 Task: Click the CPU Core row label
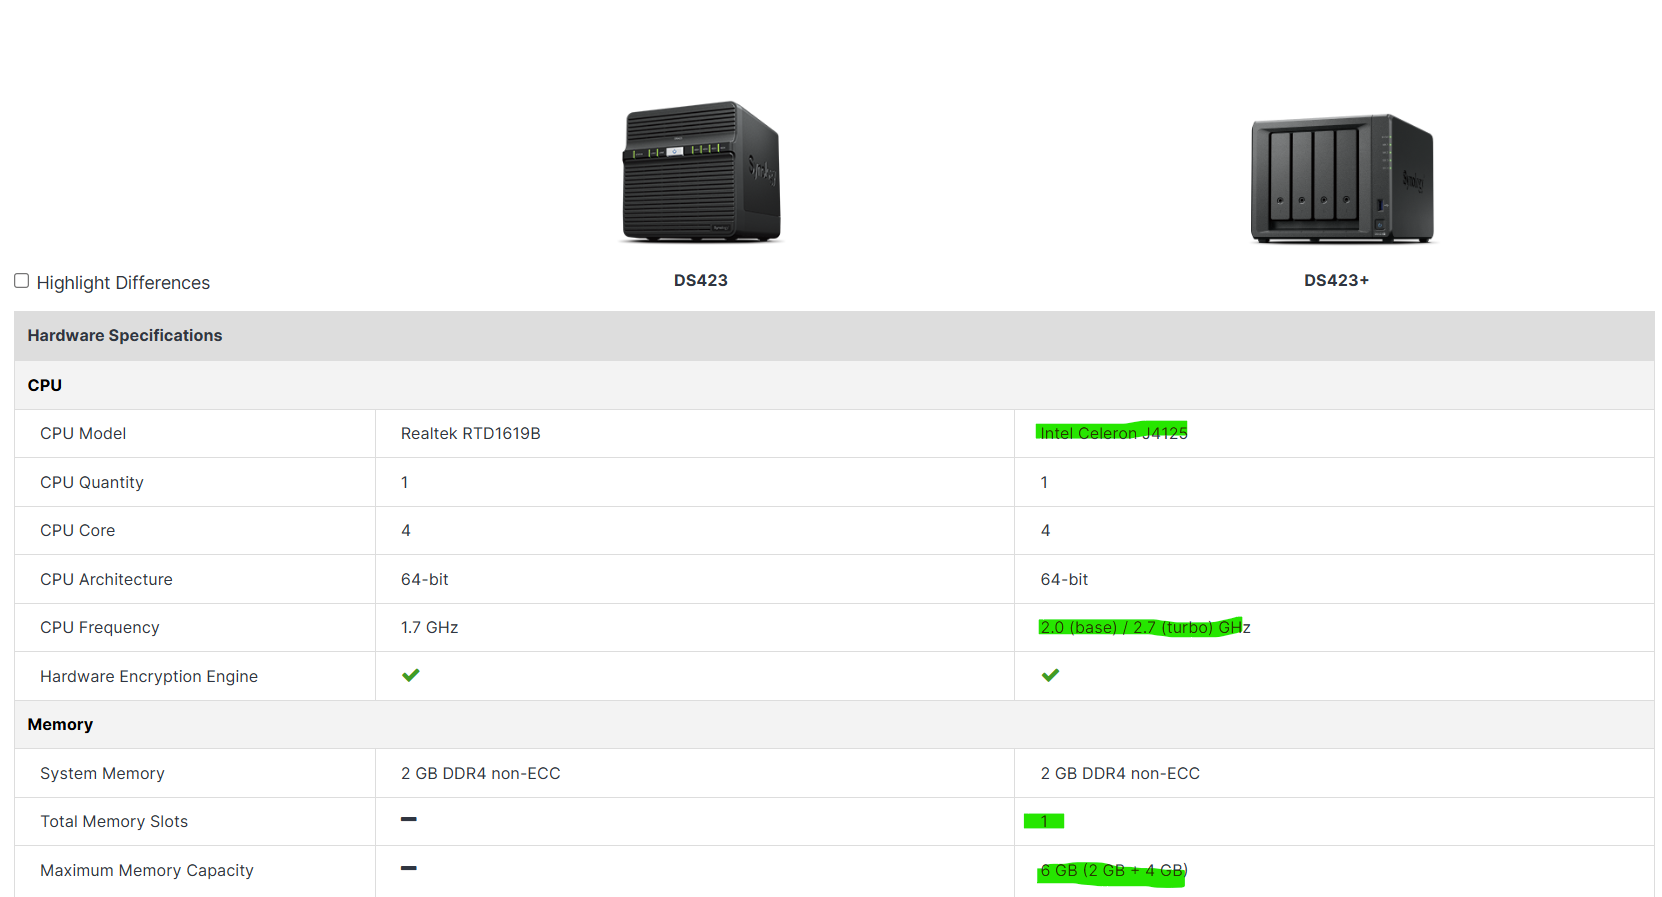[x=78, y=531]
